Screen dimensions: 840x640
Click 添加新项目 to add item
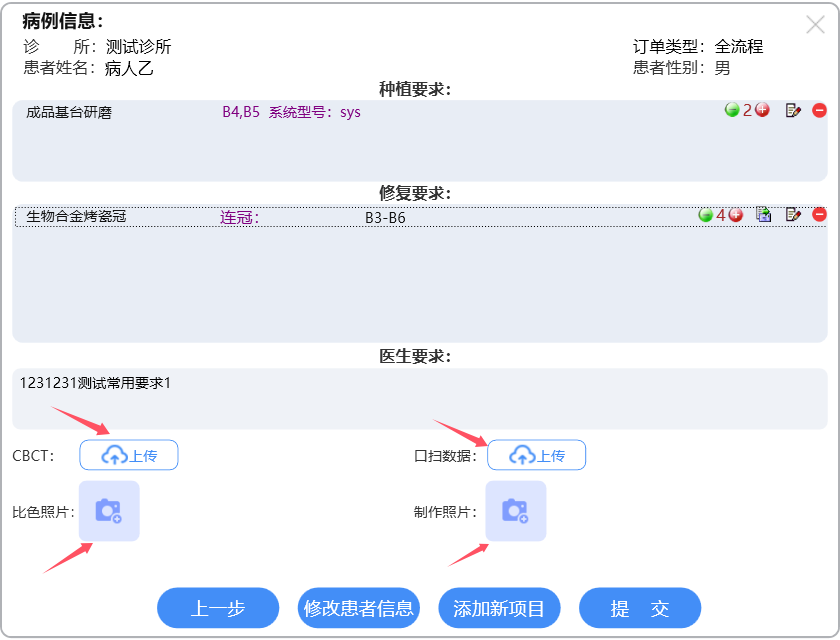coord(499,608)
